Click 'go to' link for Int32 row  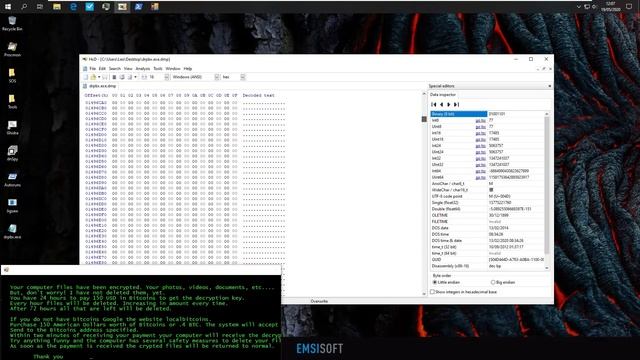(x=480, y=158)
